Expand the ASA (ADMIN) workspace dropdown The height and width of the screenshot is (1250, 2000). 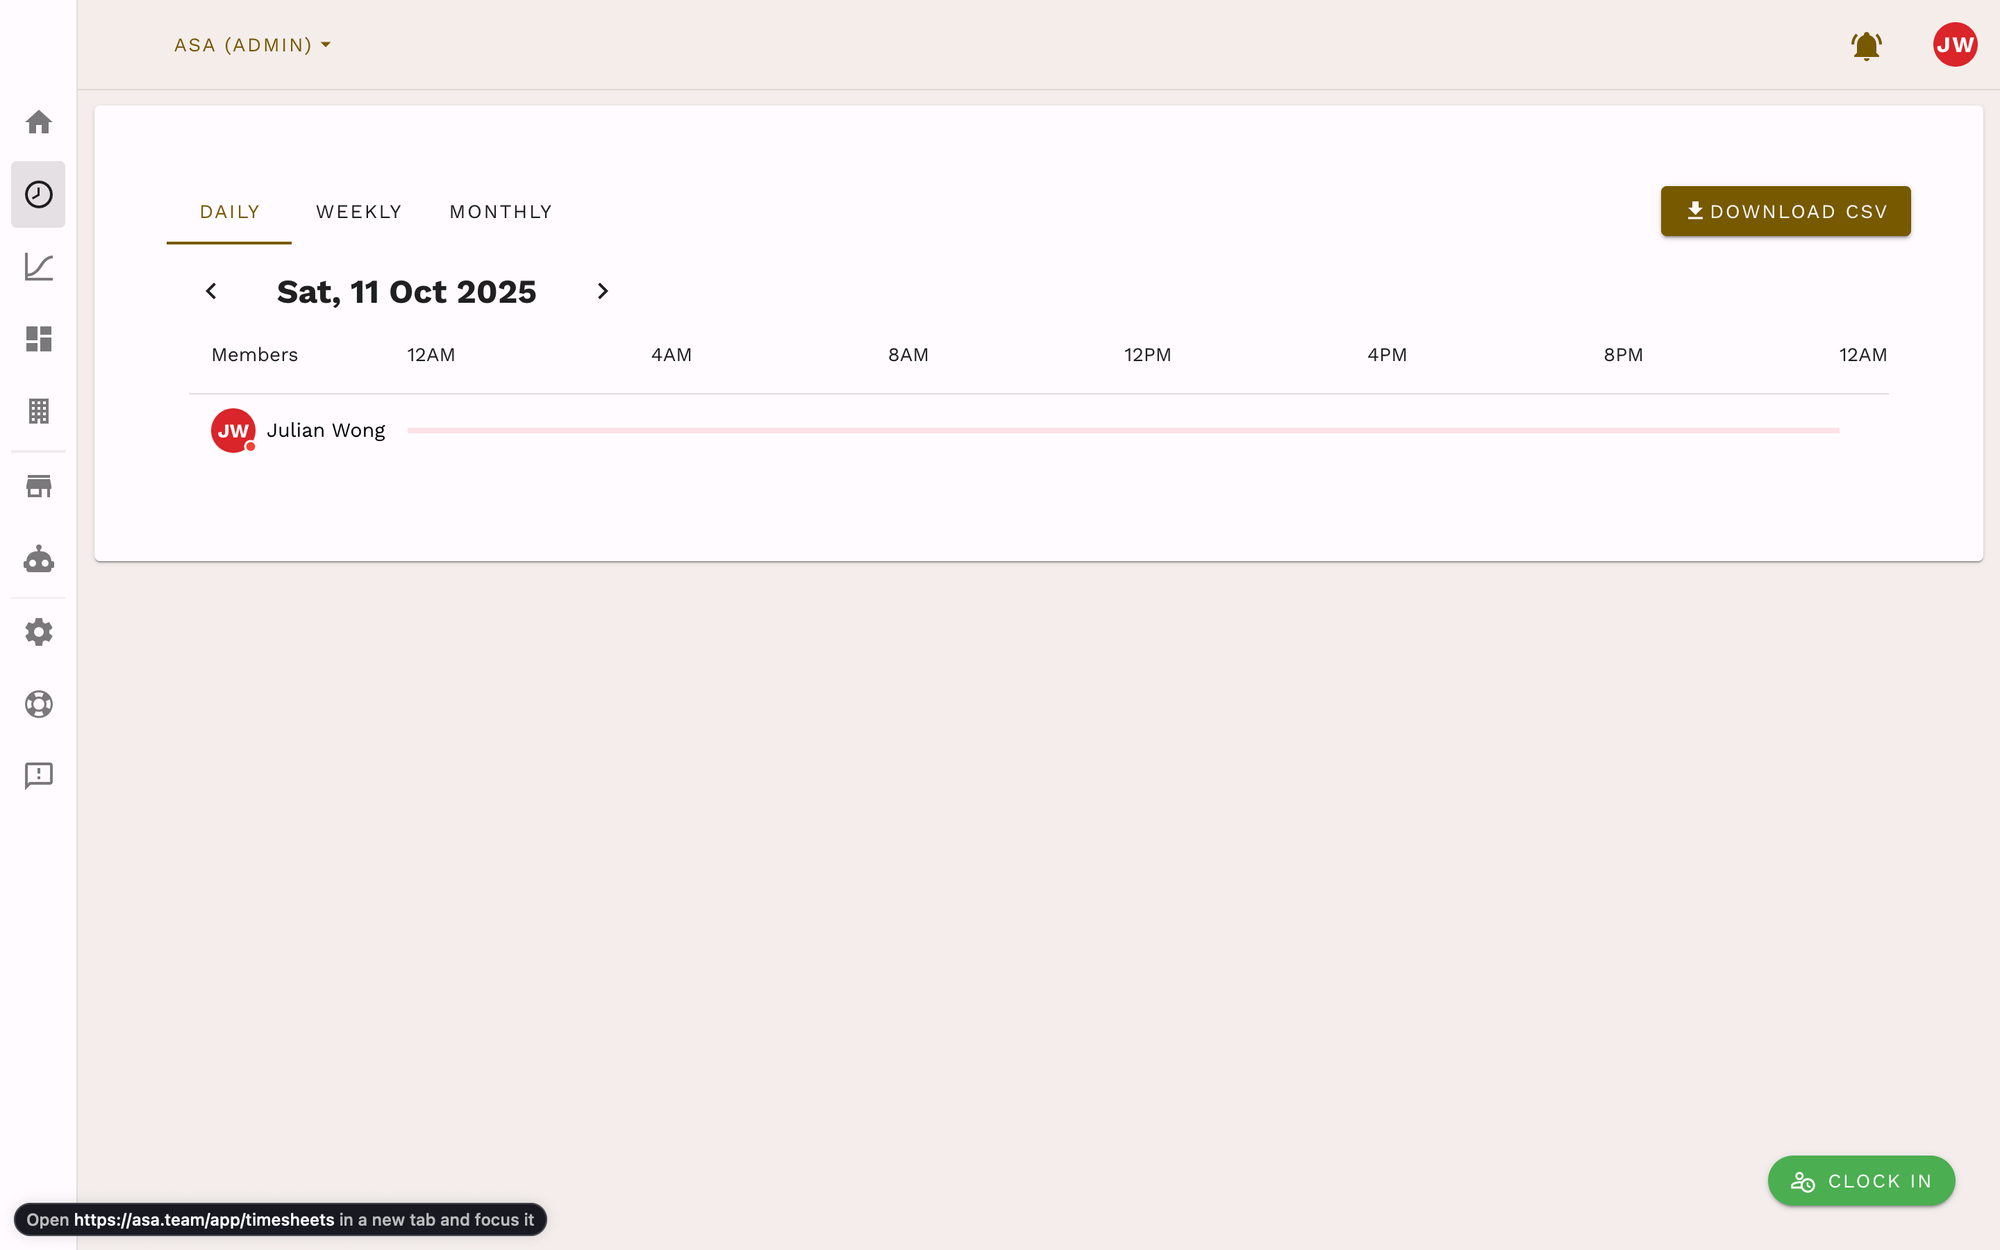pos(252,45)
